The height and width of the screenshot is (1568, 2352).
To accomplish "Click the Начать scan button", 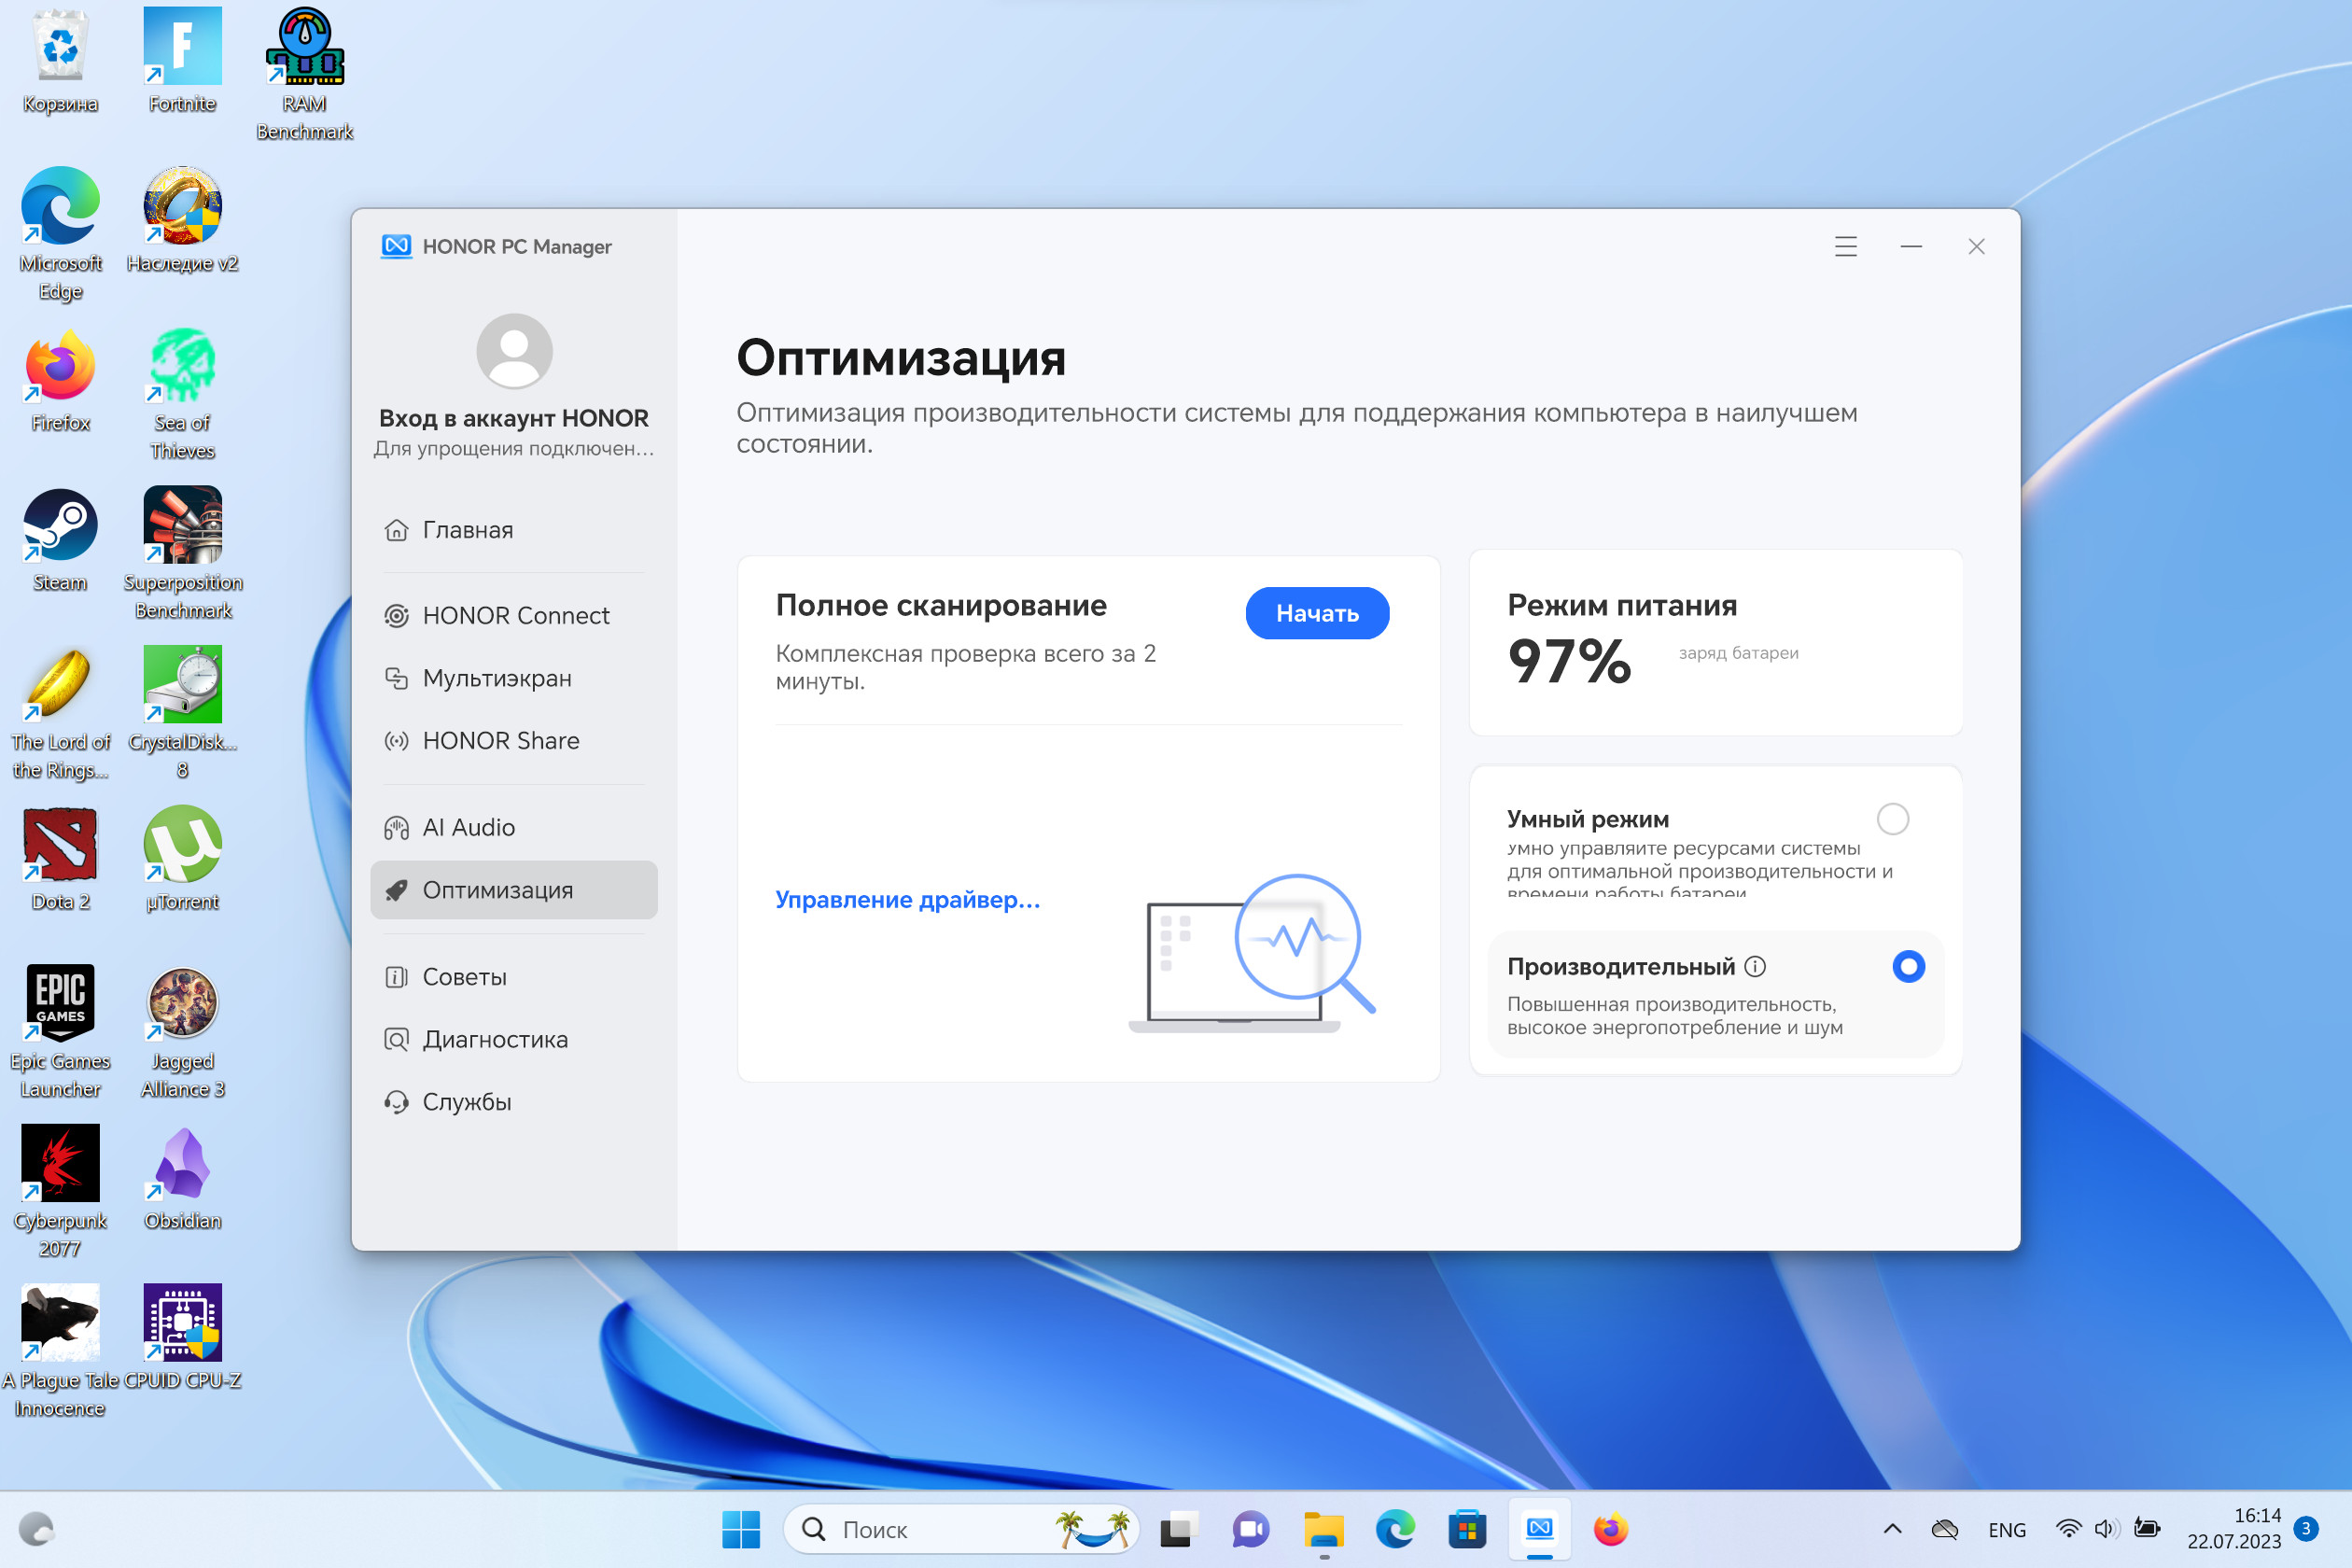I will tap(1317, 613).
